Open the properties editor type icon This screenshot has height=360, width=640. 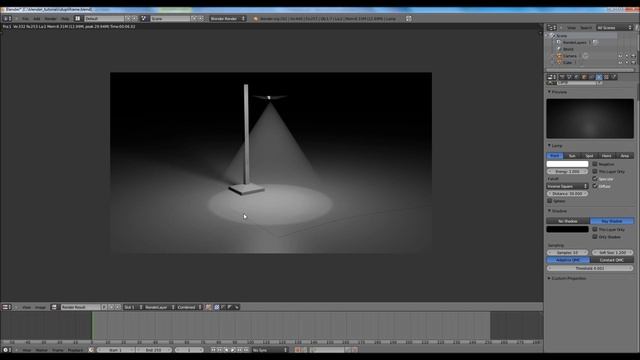point(551,77)
